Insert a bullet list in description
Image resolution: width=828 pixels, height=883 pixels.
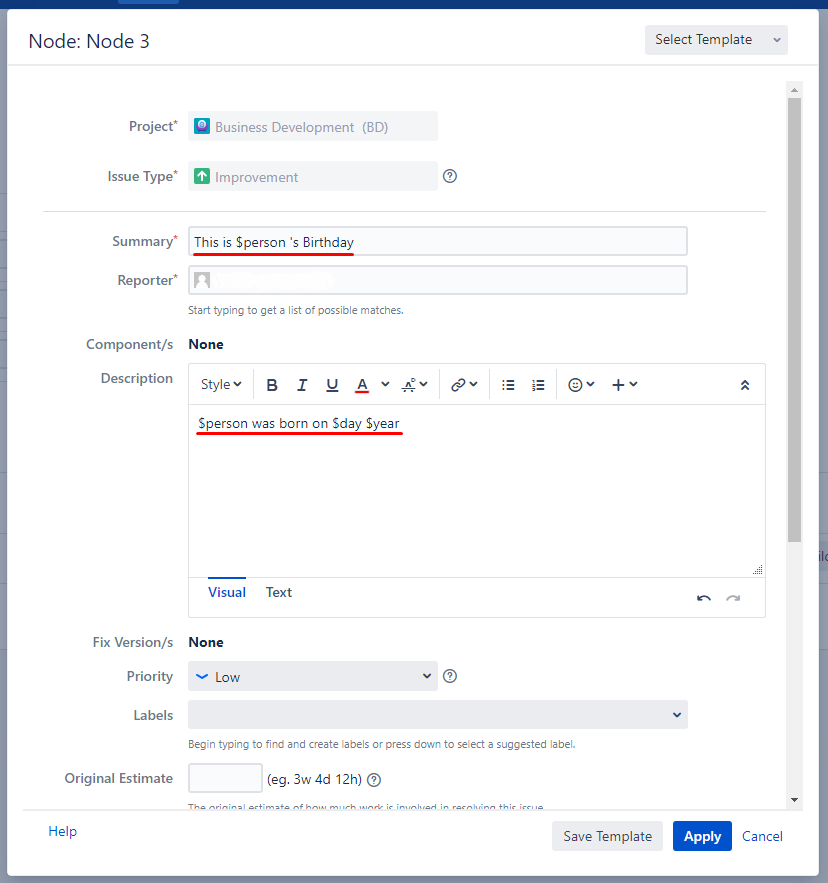click(x=508, y=385)
